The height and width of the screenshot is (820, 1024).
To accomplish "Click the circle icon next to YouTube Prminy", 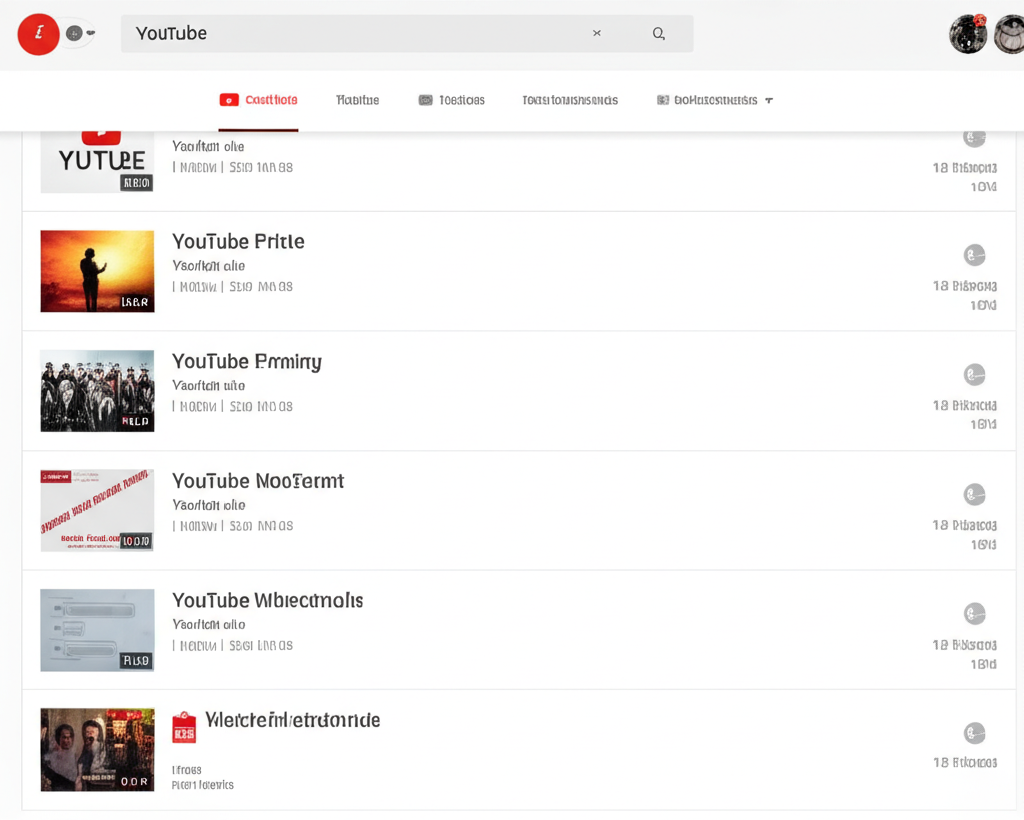I will 974,374.
